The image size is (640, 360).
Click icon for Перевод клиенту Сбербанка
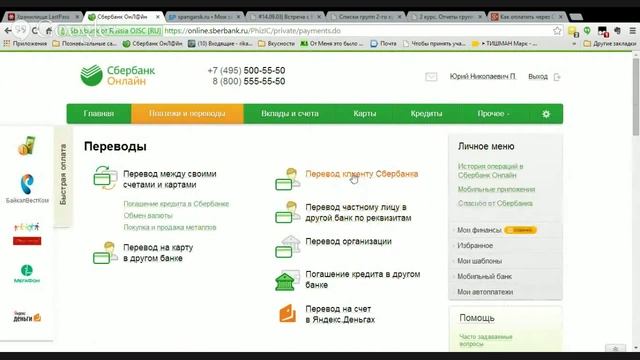pyautogui.click(x=287, y=179)
